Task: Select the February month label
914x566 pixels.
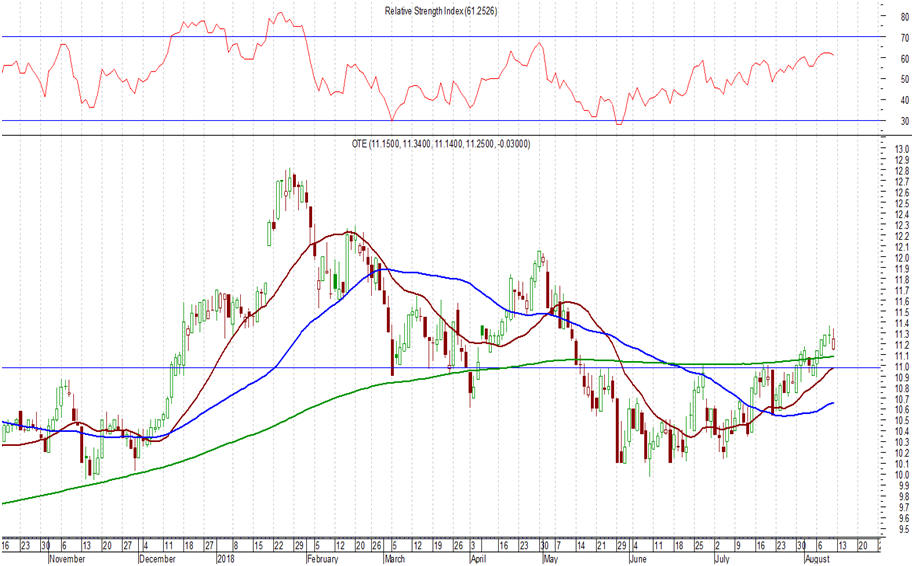Action: click(322, 559)
